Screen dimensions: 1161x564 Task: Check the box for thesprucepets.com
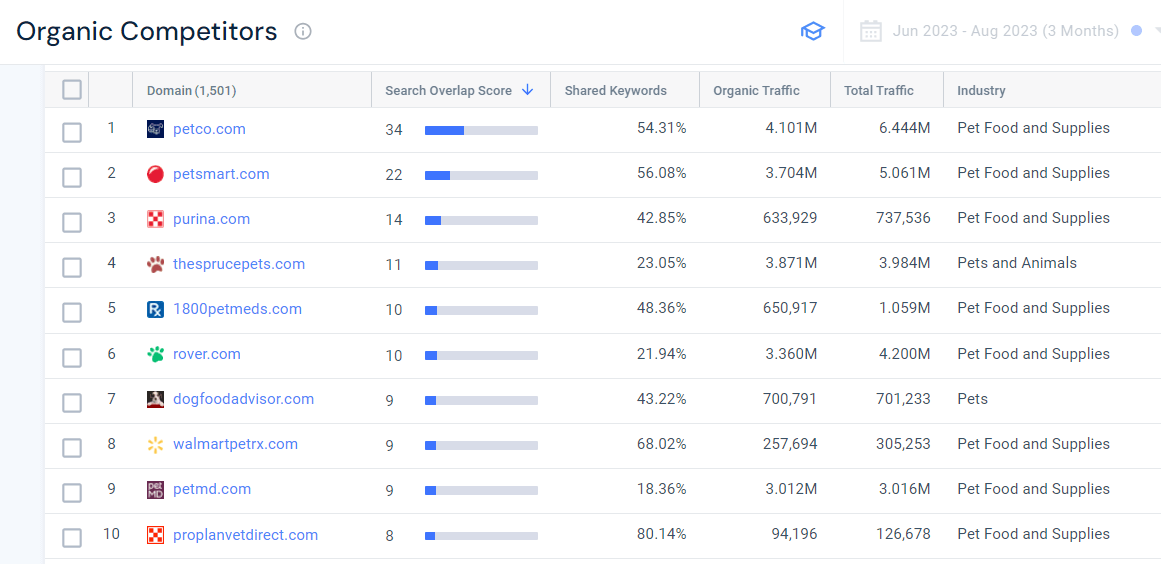(x=72, y=268)
